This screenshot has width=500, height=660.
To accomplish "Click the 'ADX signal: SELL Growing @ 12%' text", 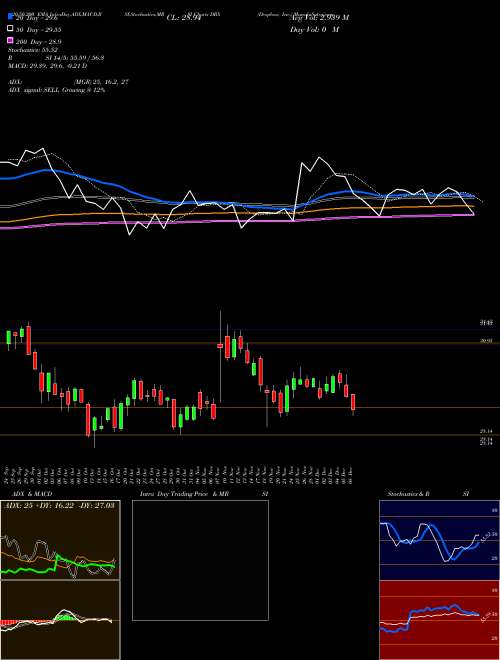I will point(56,90).
